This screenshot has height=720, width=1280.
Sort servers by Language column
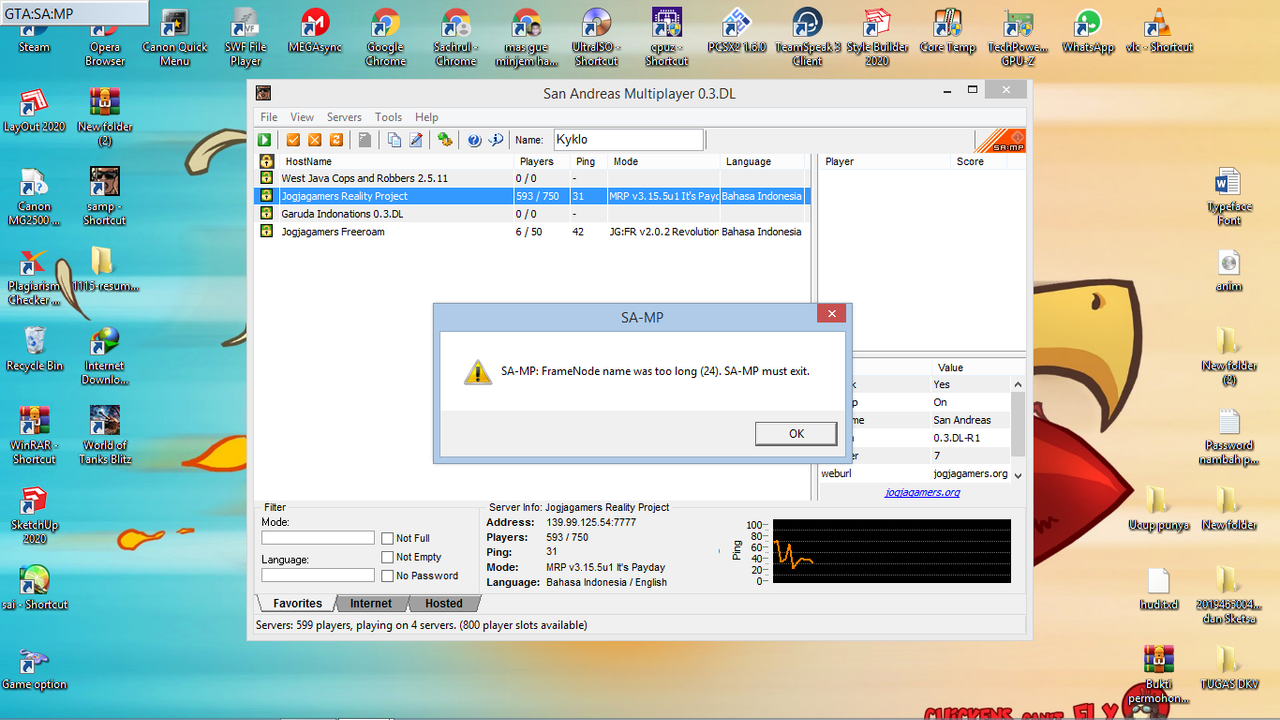[x=763, y=161]
